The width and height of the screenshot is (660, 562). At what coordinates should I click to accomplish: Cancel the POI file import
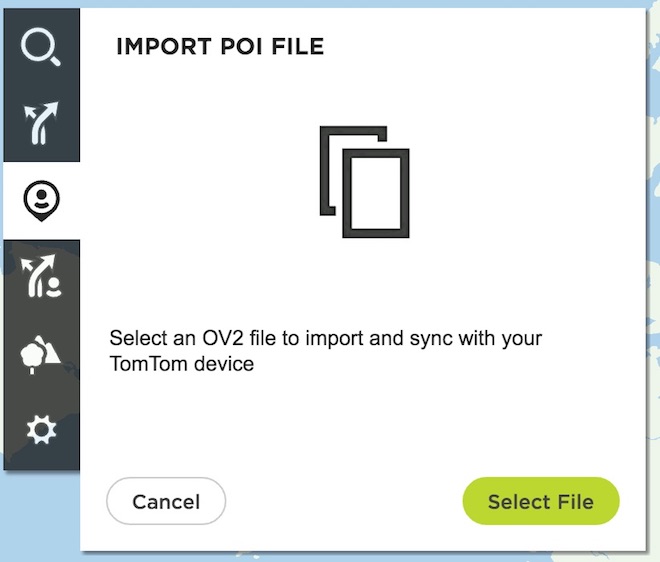pos(166,501)
